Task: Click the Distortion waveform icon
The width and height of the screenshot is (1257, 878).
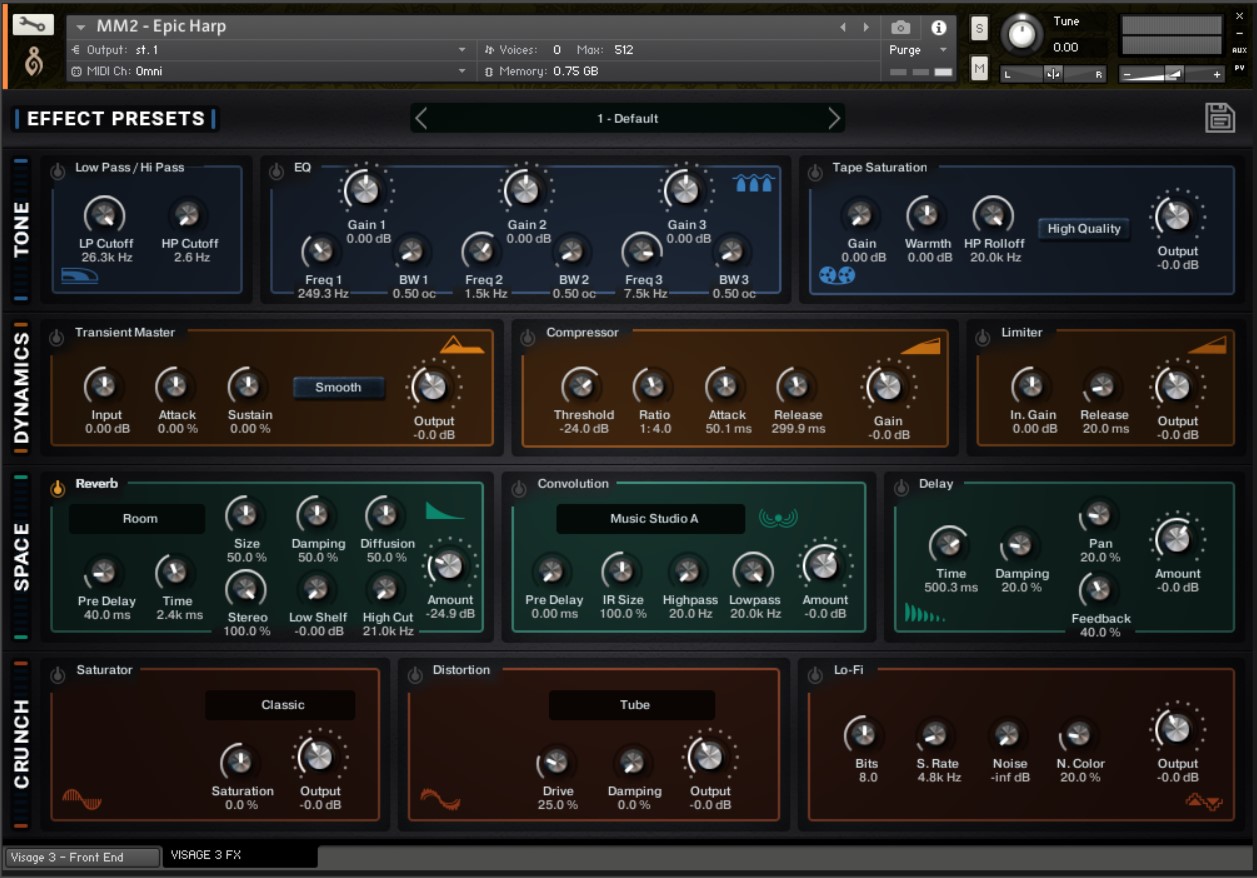Action: tap(440, 799)
